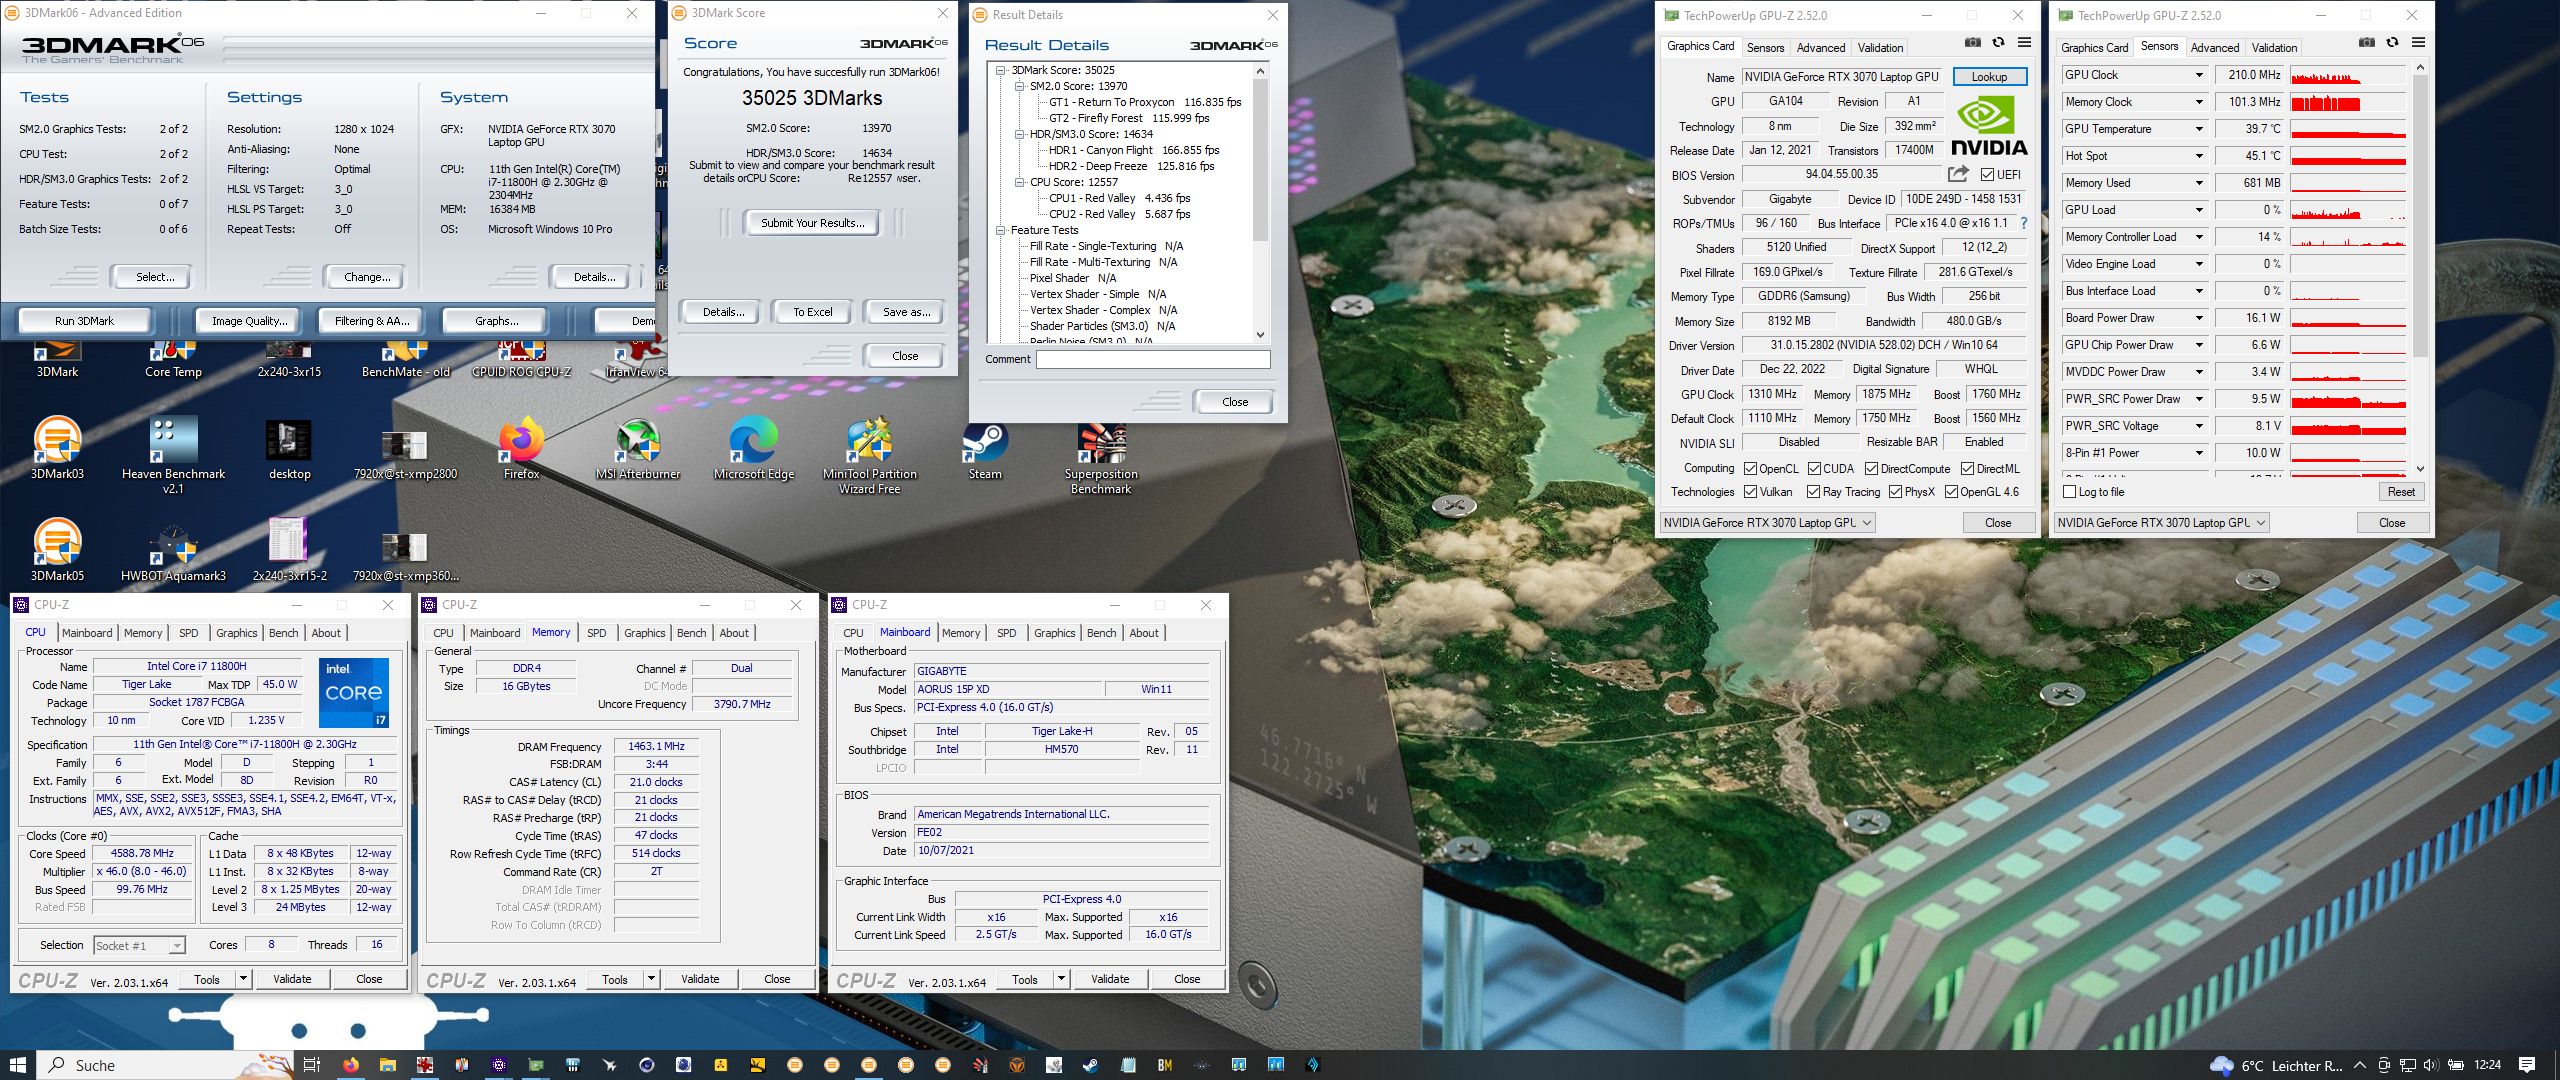Viewport: 2560px width, 1080px height.
Task: Refresh GPU-Z Graphics Card window
Action: click(1998, 43)
